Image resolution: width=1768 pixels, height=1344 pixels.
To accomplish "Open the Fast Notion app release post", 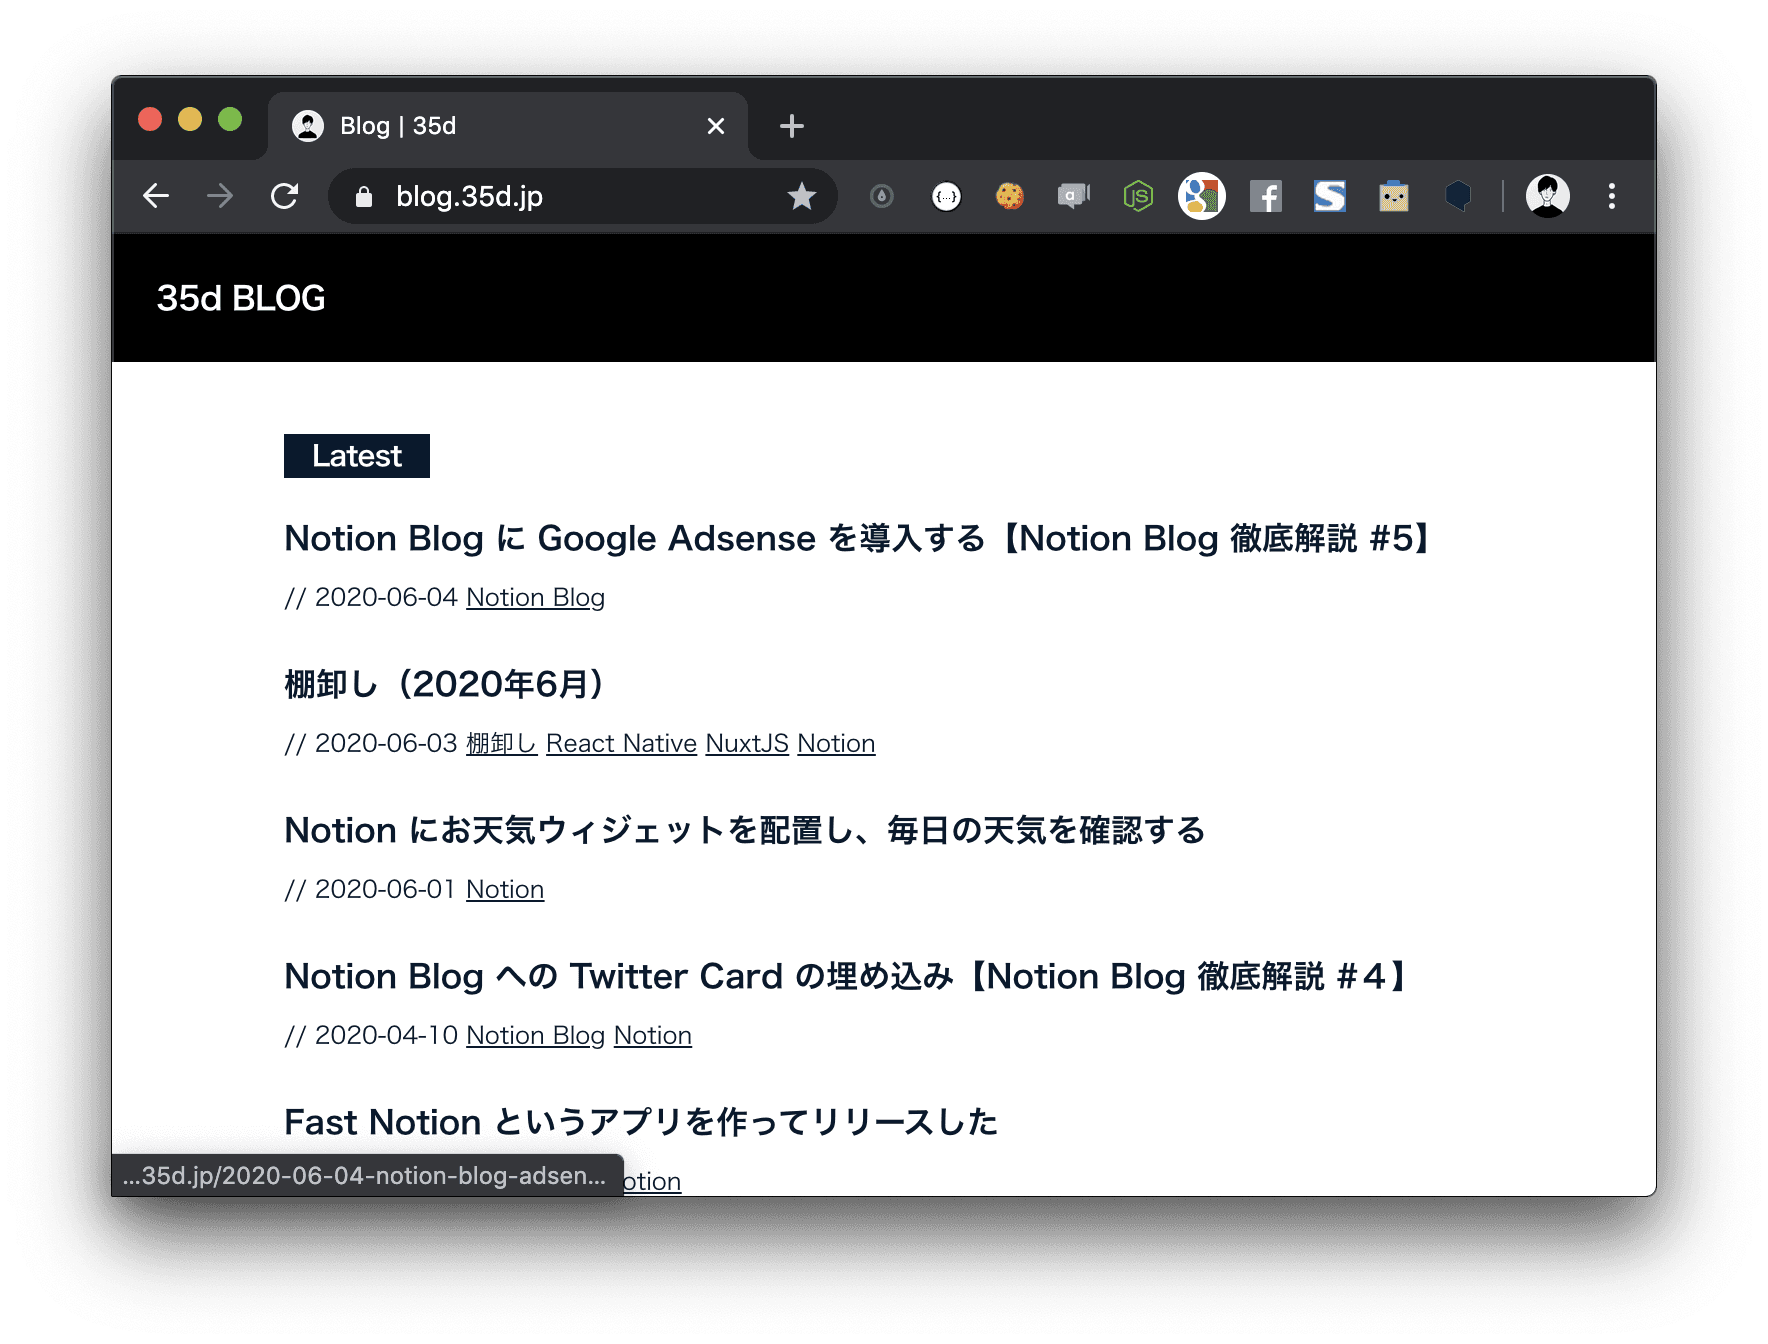I will point(641,1122).
